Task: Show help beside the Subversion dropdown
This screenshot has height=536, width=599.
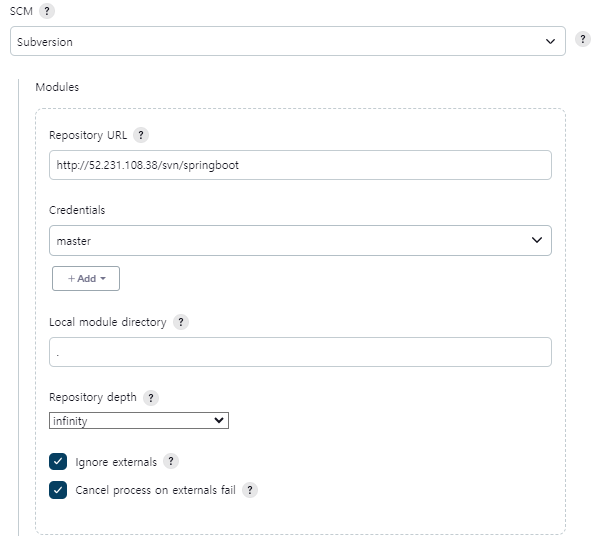Action: [x=583, y=39]
